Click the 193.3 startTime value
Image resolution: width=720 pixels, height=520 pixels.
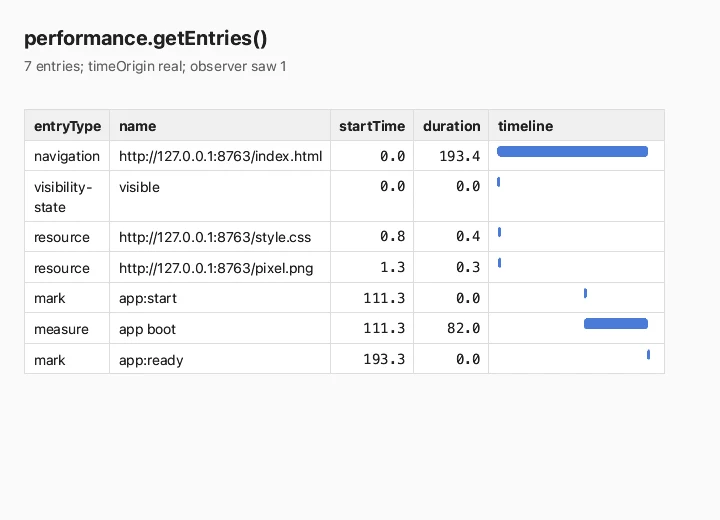click(x=384, y=359)
